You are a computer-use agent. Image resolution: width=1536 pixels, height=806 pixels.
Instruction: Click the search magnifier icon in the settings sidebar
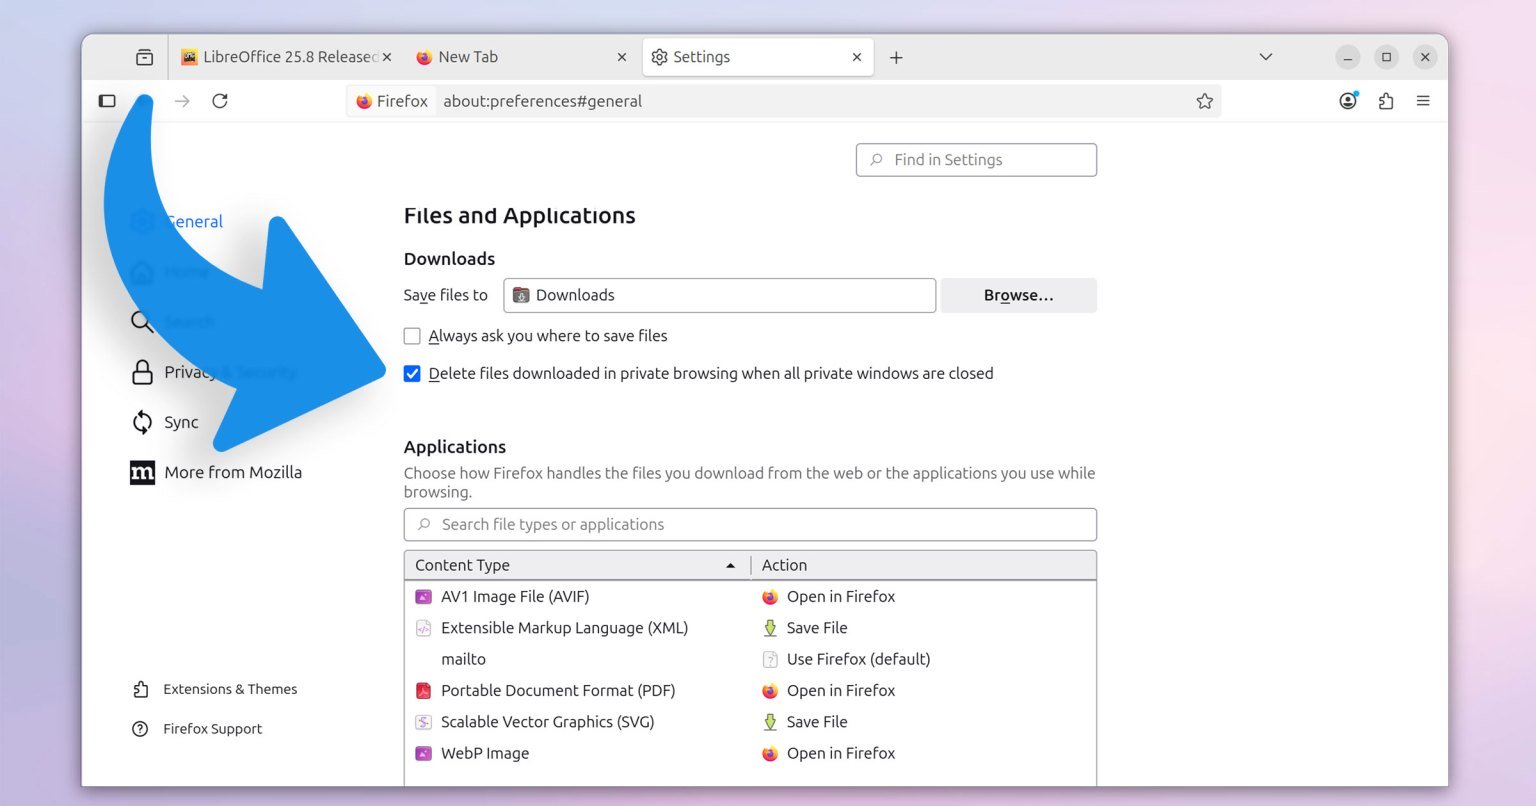(142, 322)
